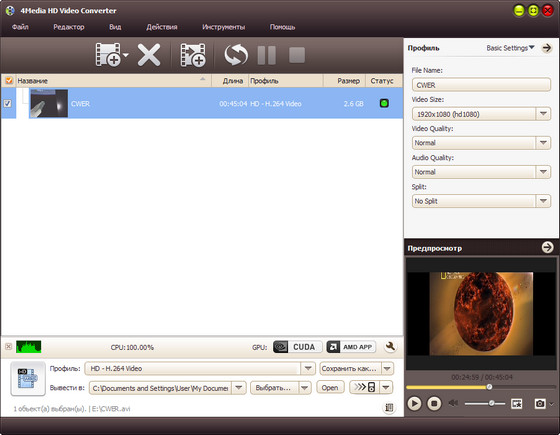
Task: Sort list by Длина column
Action: (x=230, y=81)
